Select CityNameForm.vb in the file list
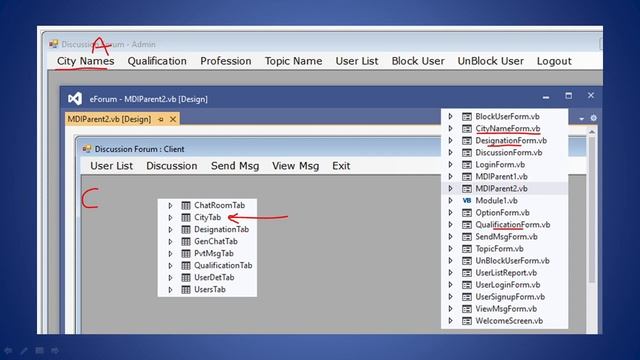This screenshot has height=360, width=640. click(508, 129)
